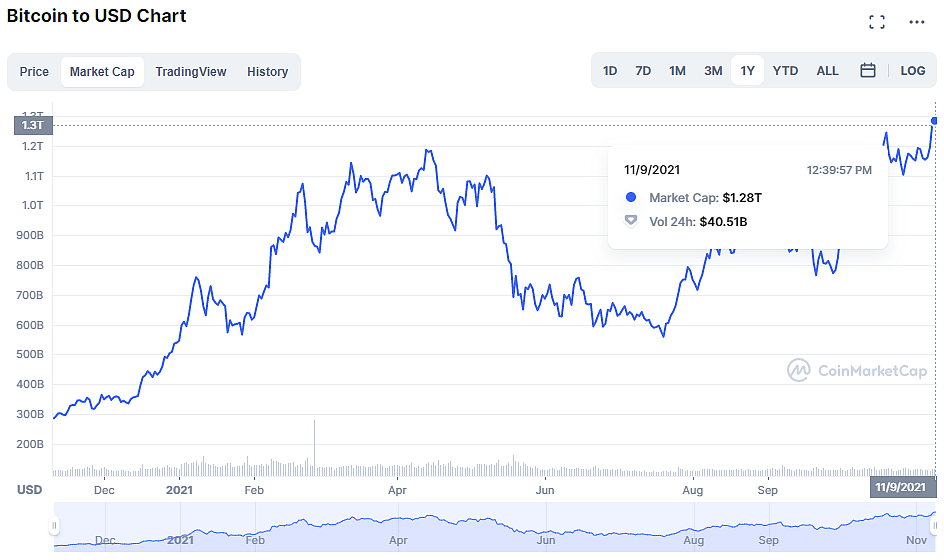
Task: Open the calendar date range picker
Action: pos(868,70)
